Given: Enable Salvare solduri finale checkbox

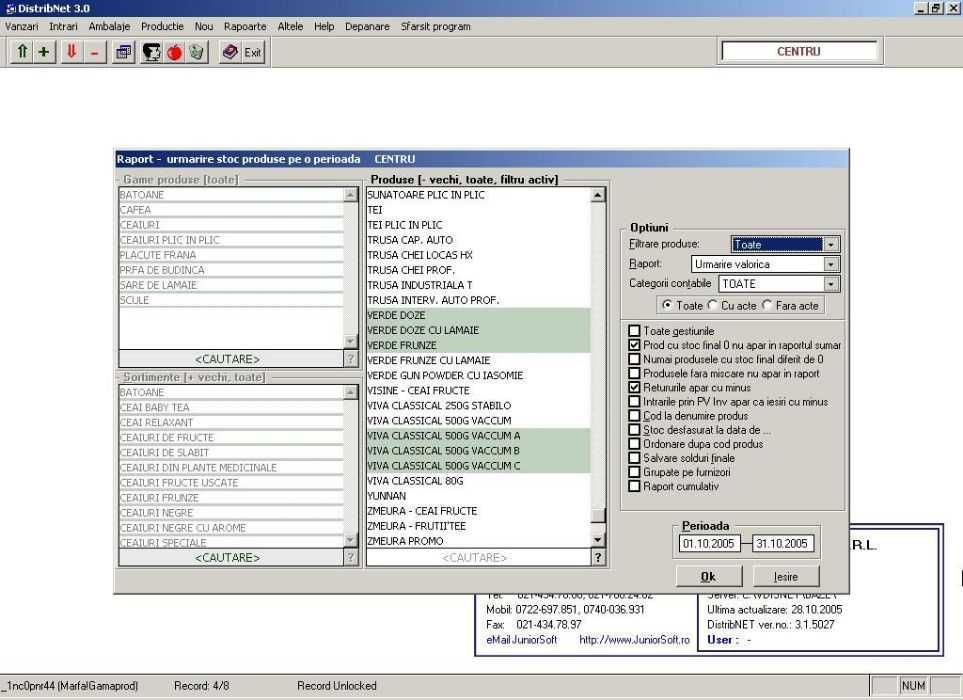Looking at the screenshot, I should [634, 458].
